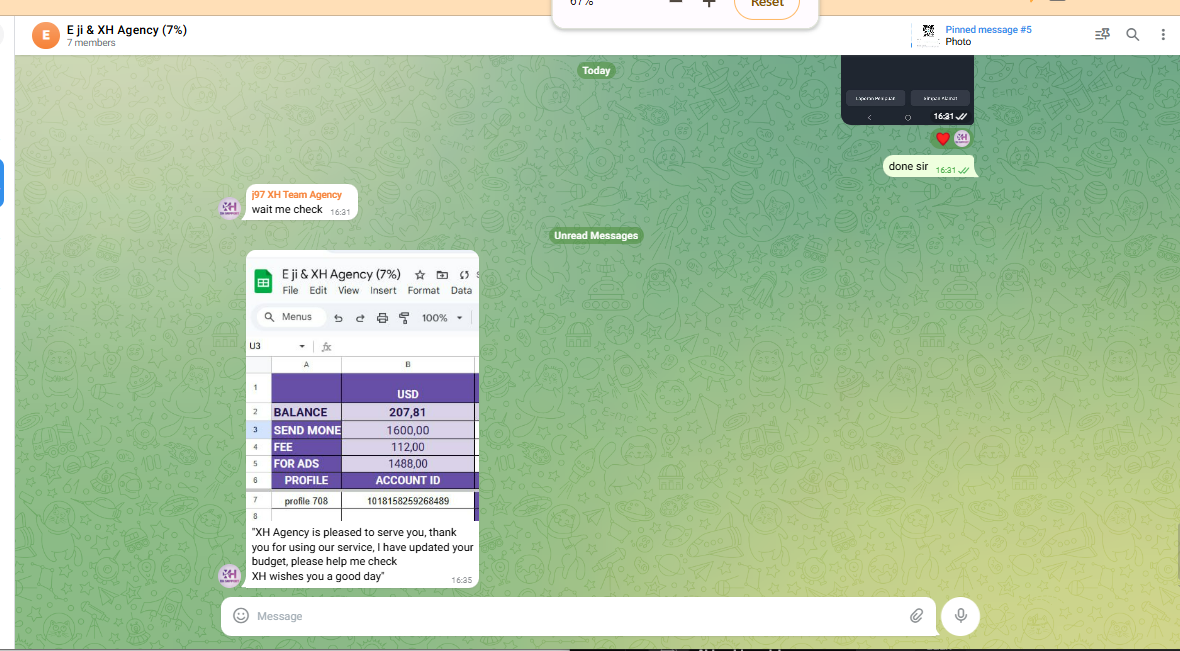Open the pinned messages list icon
Viewport: 1180px width, 651px height.
coord(1102,35)
